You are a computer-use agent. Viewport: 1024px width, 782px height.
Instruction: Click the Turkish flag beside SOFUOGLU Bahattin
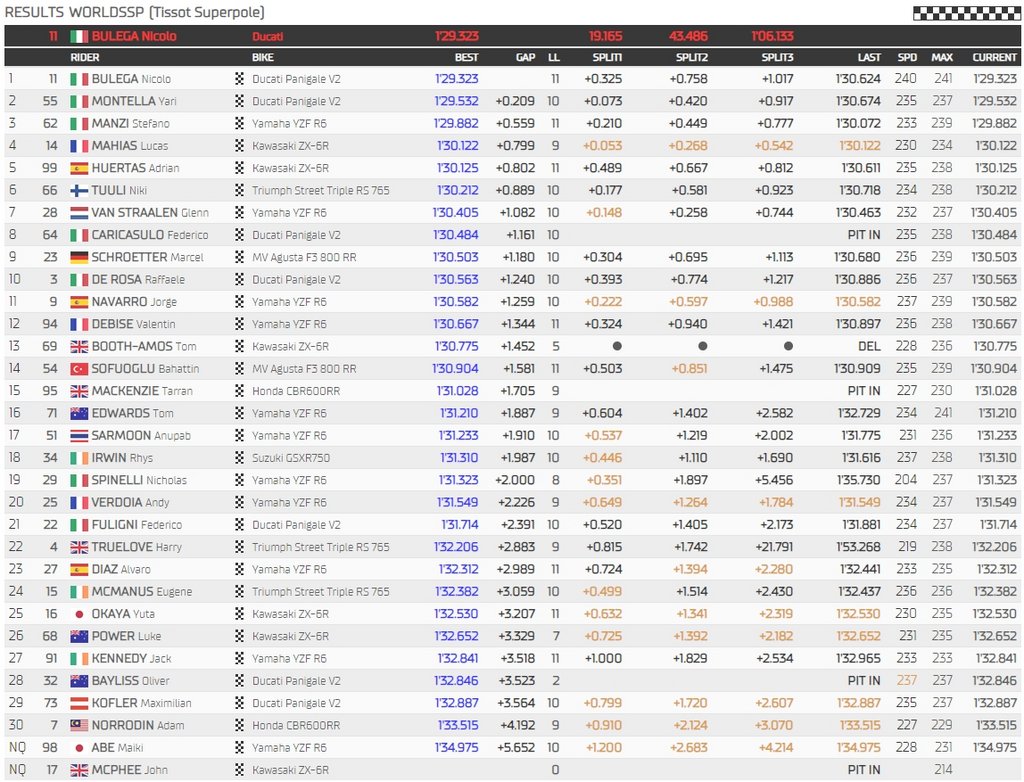click(x=79, y=369)
